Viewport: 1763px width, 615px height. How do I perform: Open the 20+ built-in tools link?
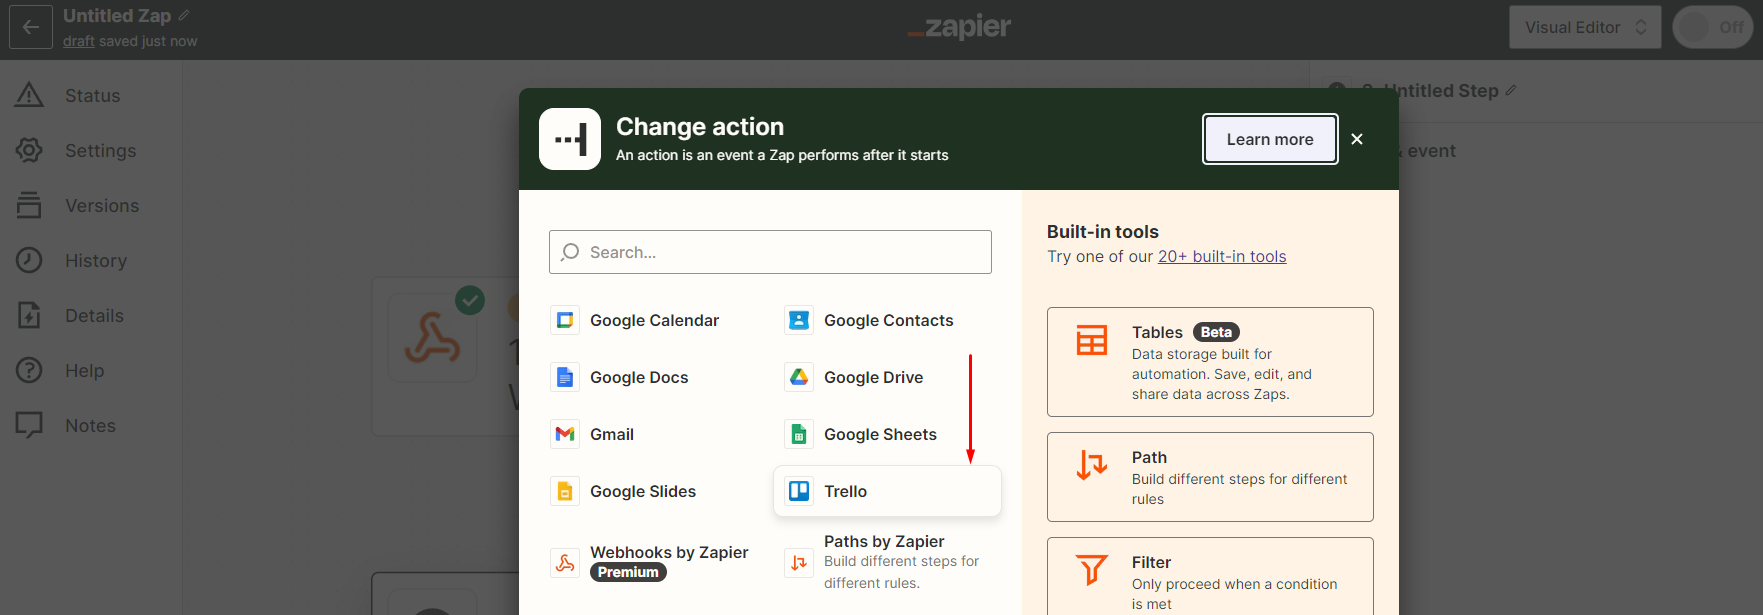pos(1222,257)
